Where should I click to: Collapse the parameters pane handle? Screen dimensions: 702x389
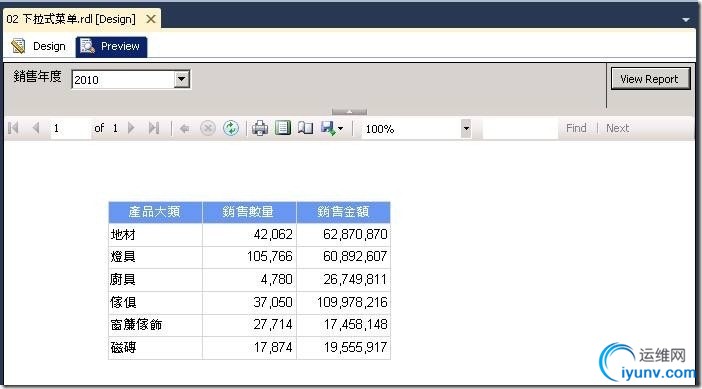point(349,111)
